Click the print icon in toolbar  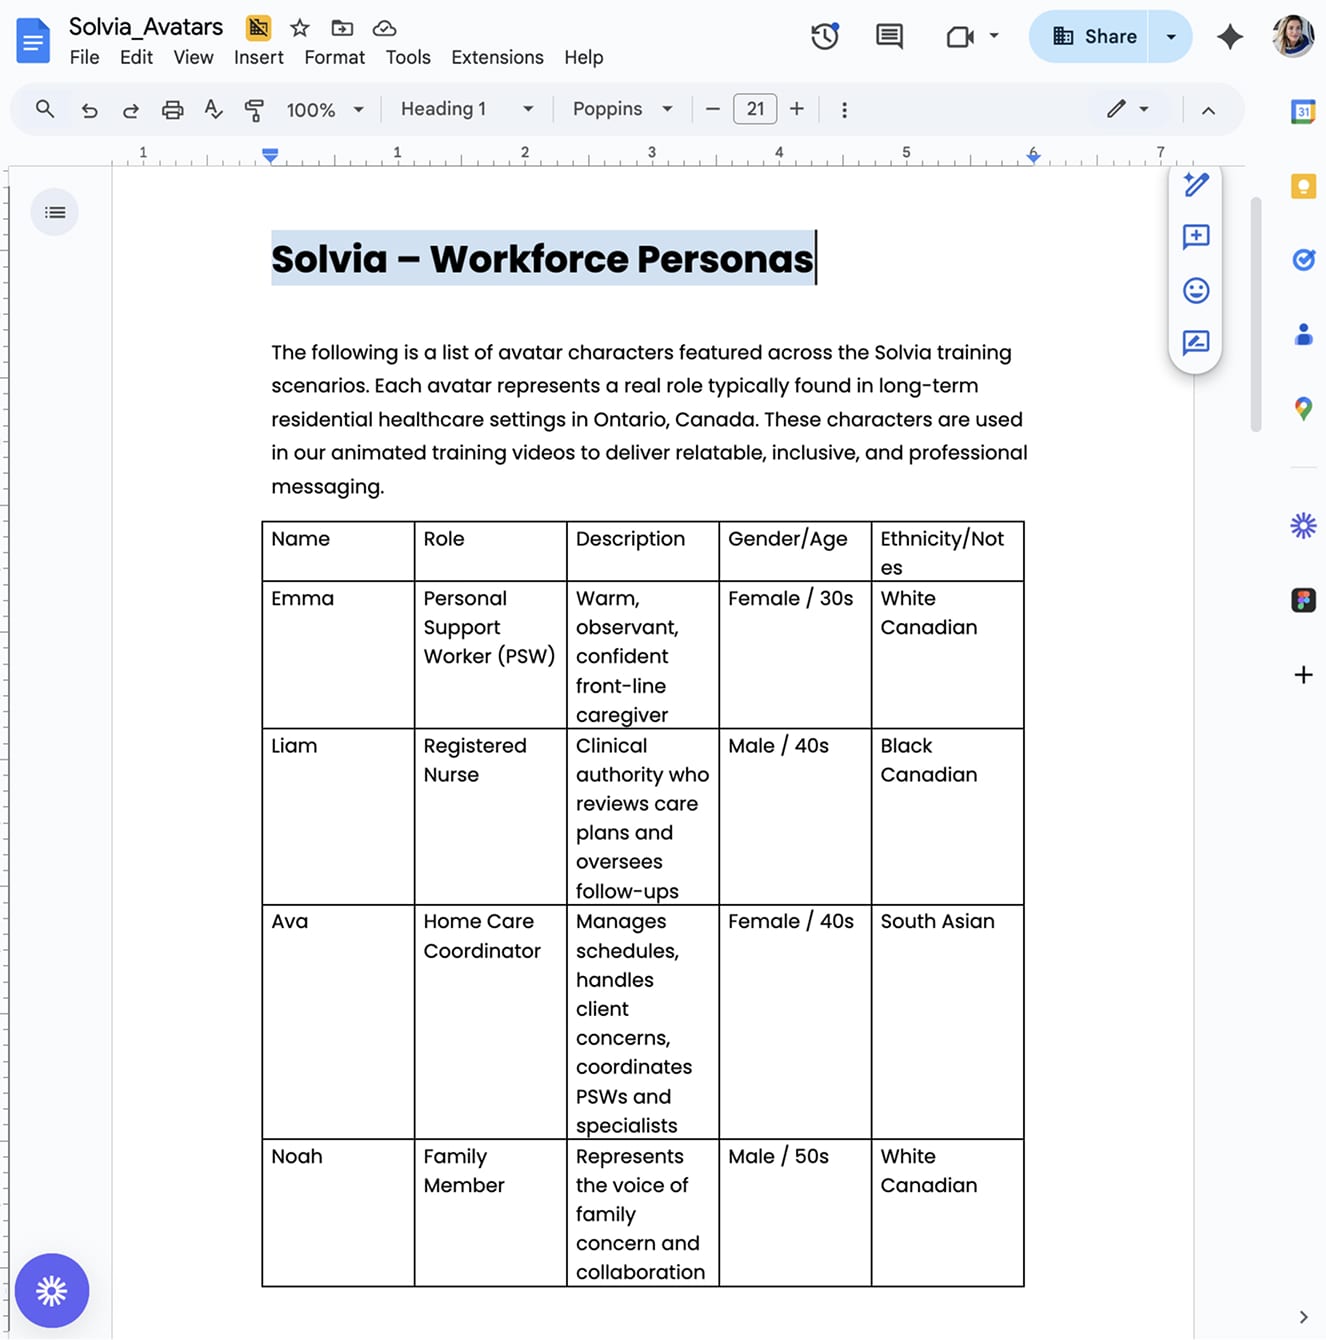pyautogui.click(x=172, y=110)
